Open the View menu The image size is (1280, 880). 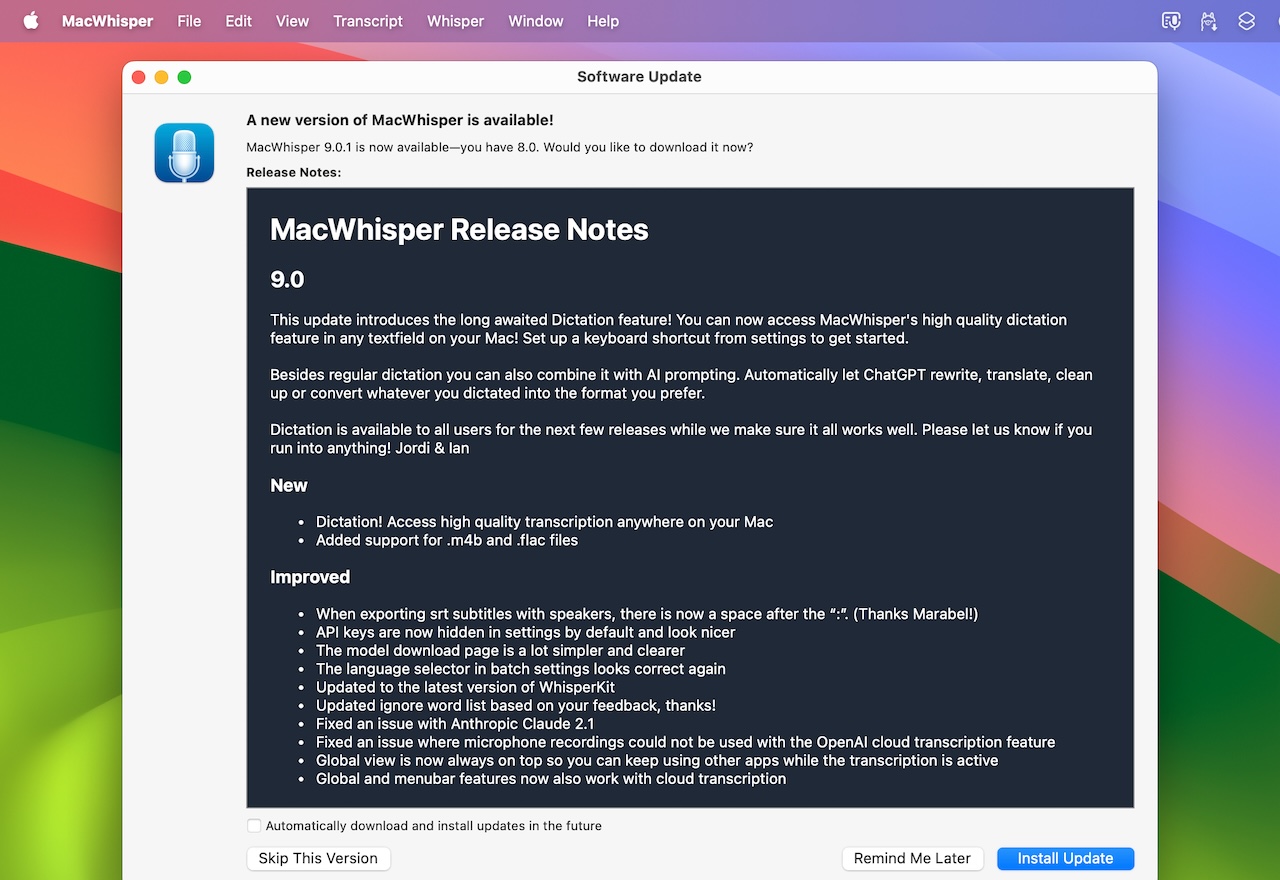point(292,21)
